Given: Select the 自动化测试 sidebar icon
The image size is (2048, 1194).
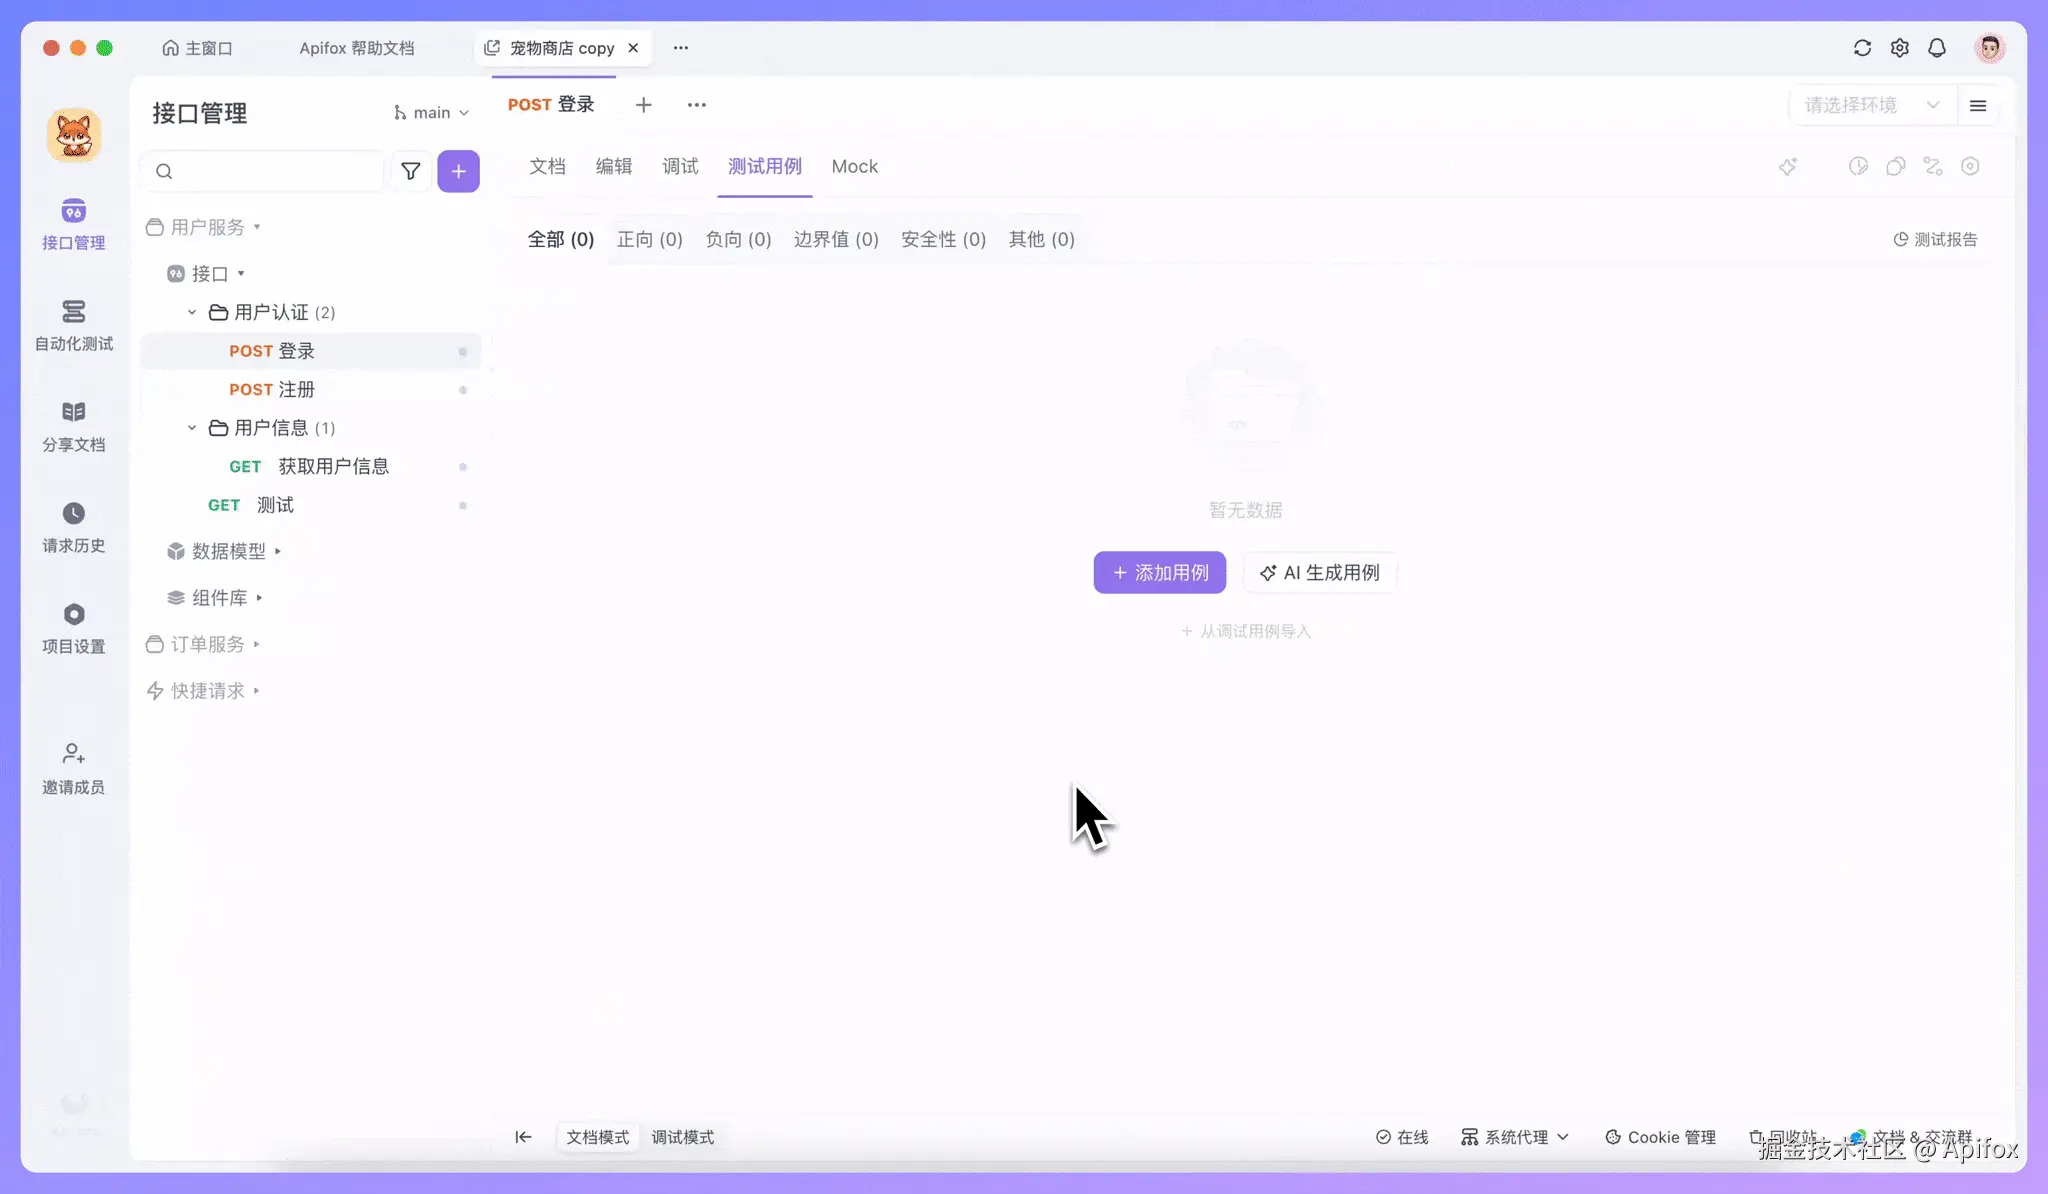Looking at the screenshot, I should [73, 325].
